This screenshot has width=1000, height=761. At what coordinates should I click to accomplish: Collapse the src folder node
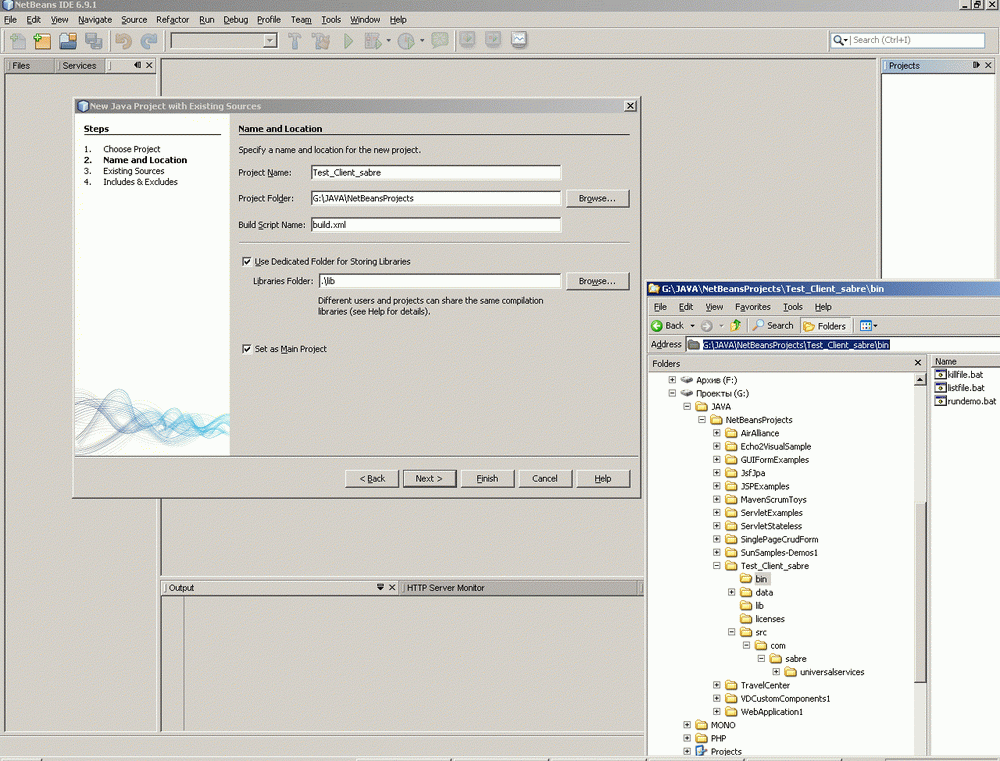pyautogui.click(x=732, y=632)
